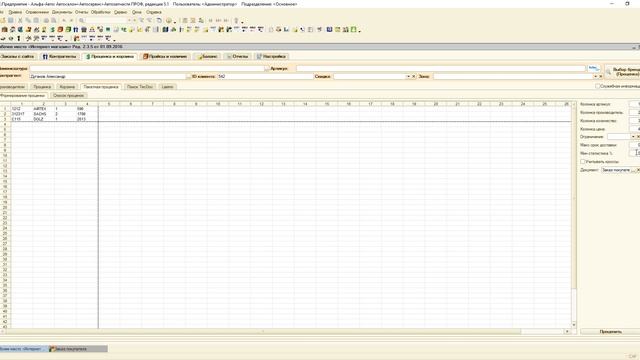Click into the Номенклатура input field

click(147, 69)
